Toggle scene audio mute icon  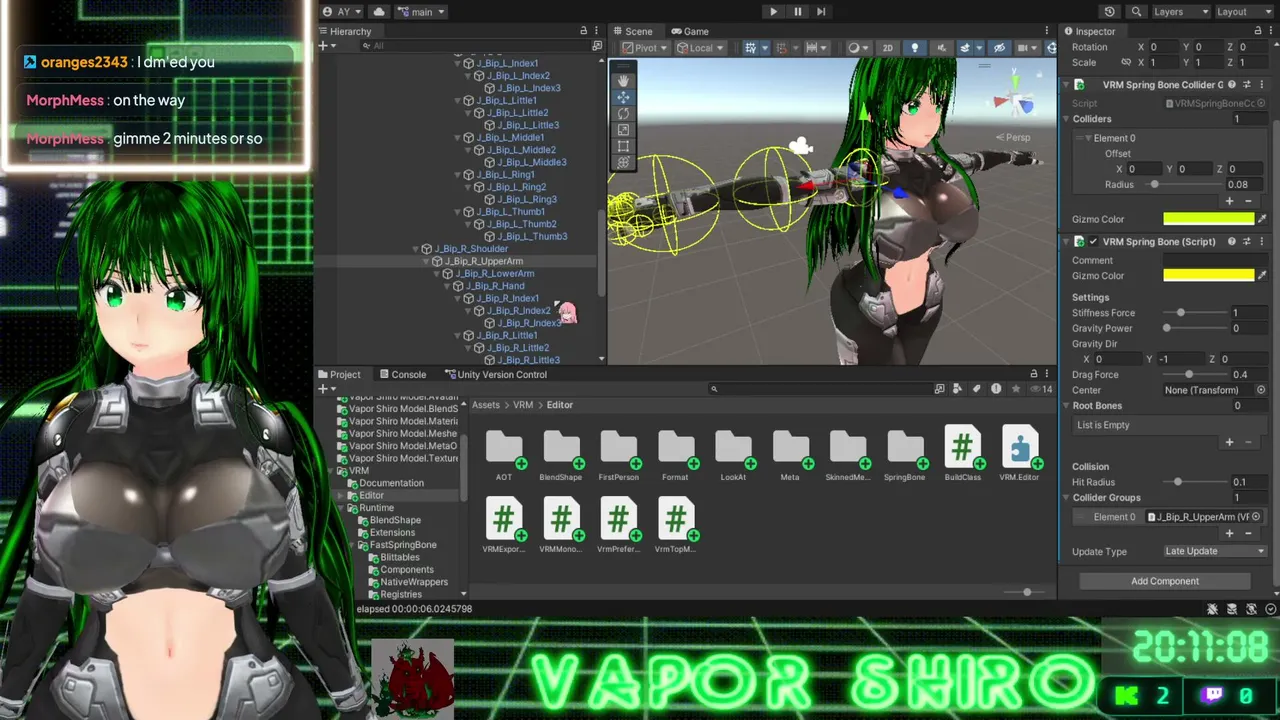coord(941,48)
